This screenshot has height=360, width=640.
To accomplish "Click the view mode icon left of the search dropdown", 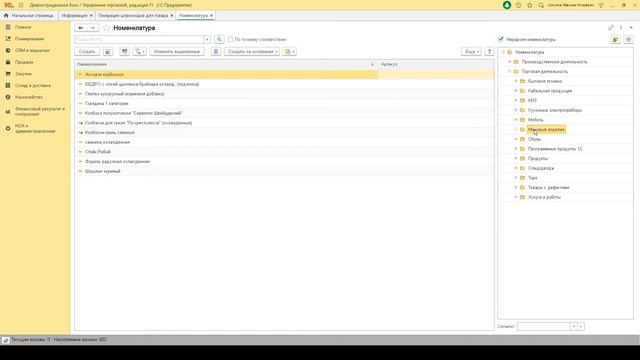I will (x=124, y=51).
